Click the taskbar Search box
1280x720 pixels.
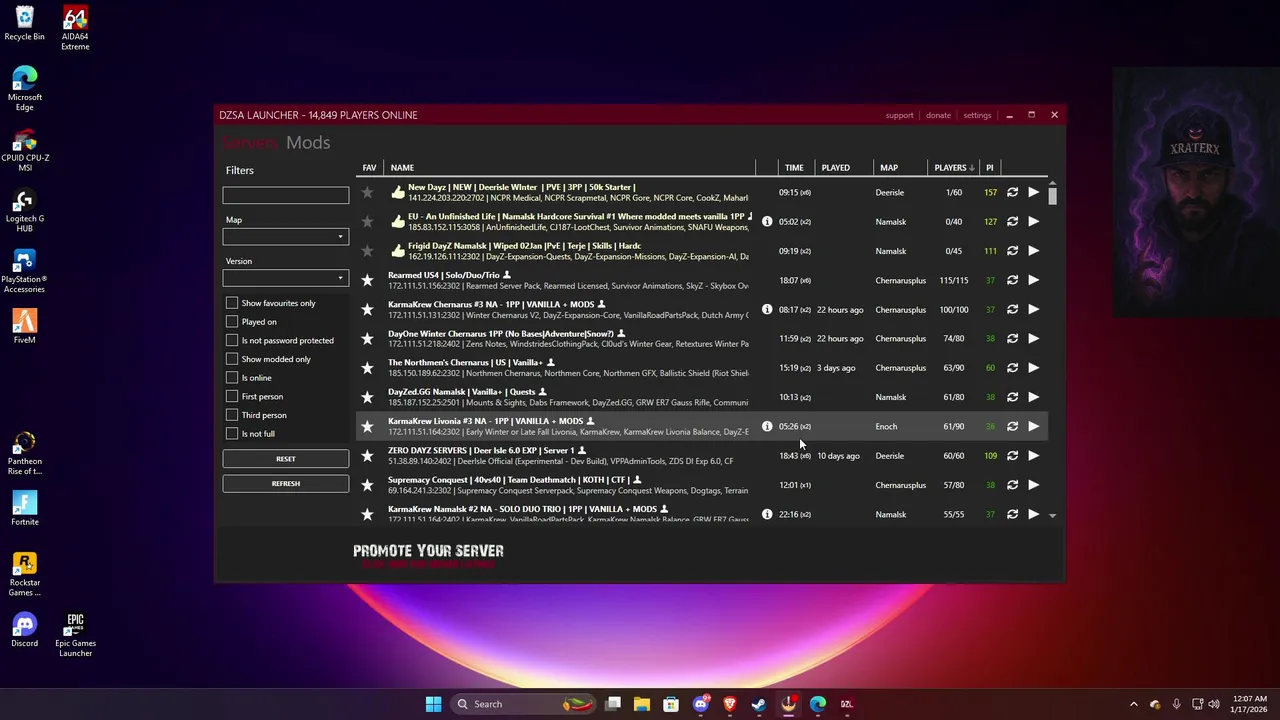525,704
